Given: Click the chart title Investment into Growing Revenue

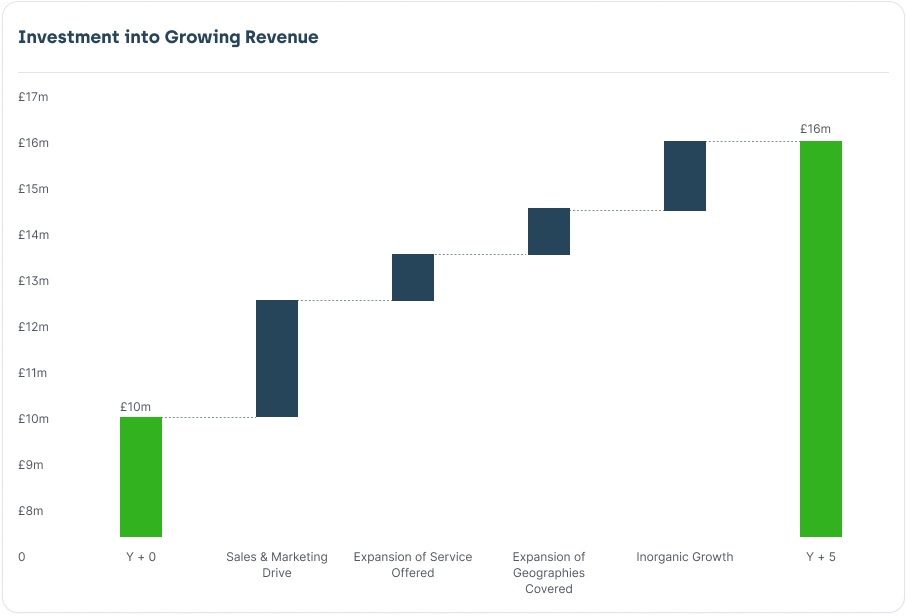Looking at the screenshot, I should 168,37.
